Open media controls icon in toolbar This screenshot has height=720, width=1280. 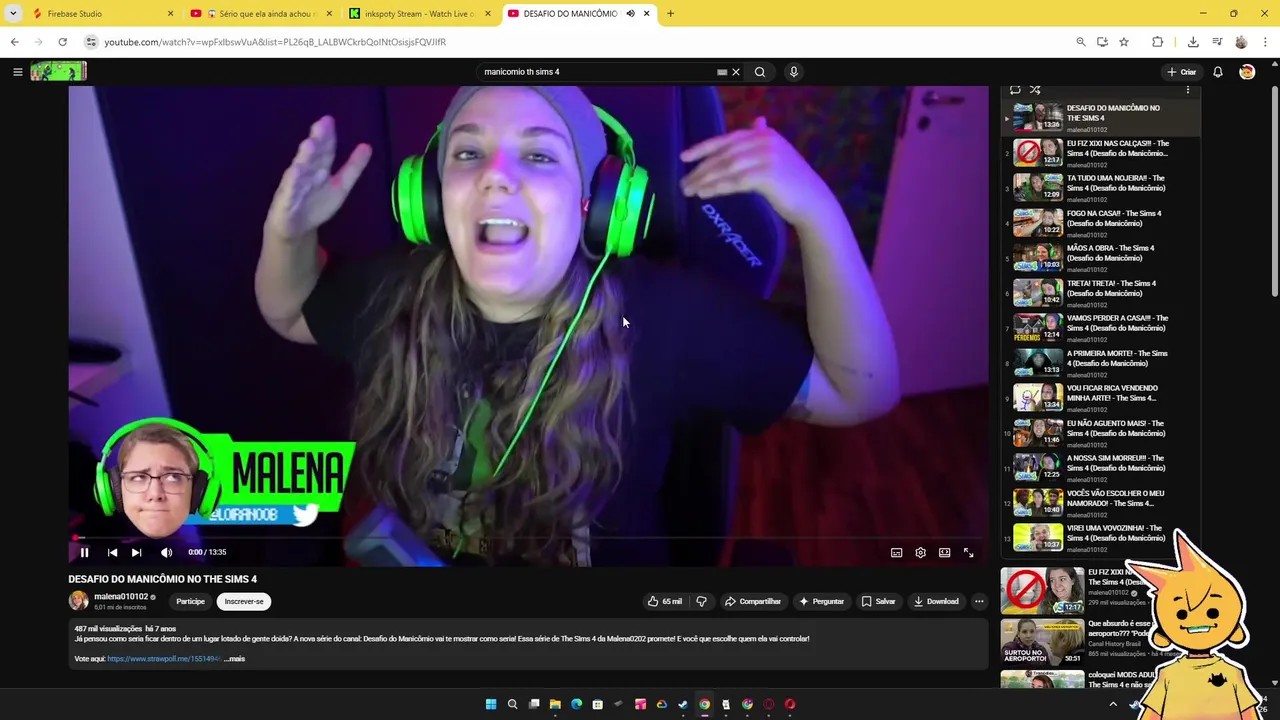coord(1217,42)
